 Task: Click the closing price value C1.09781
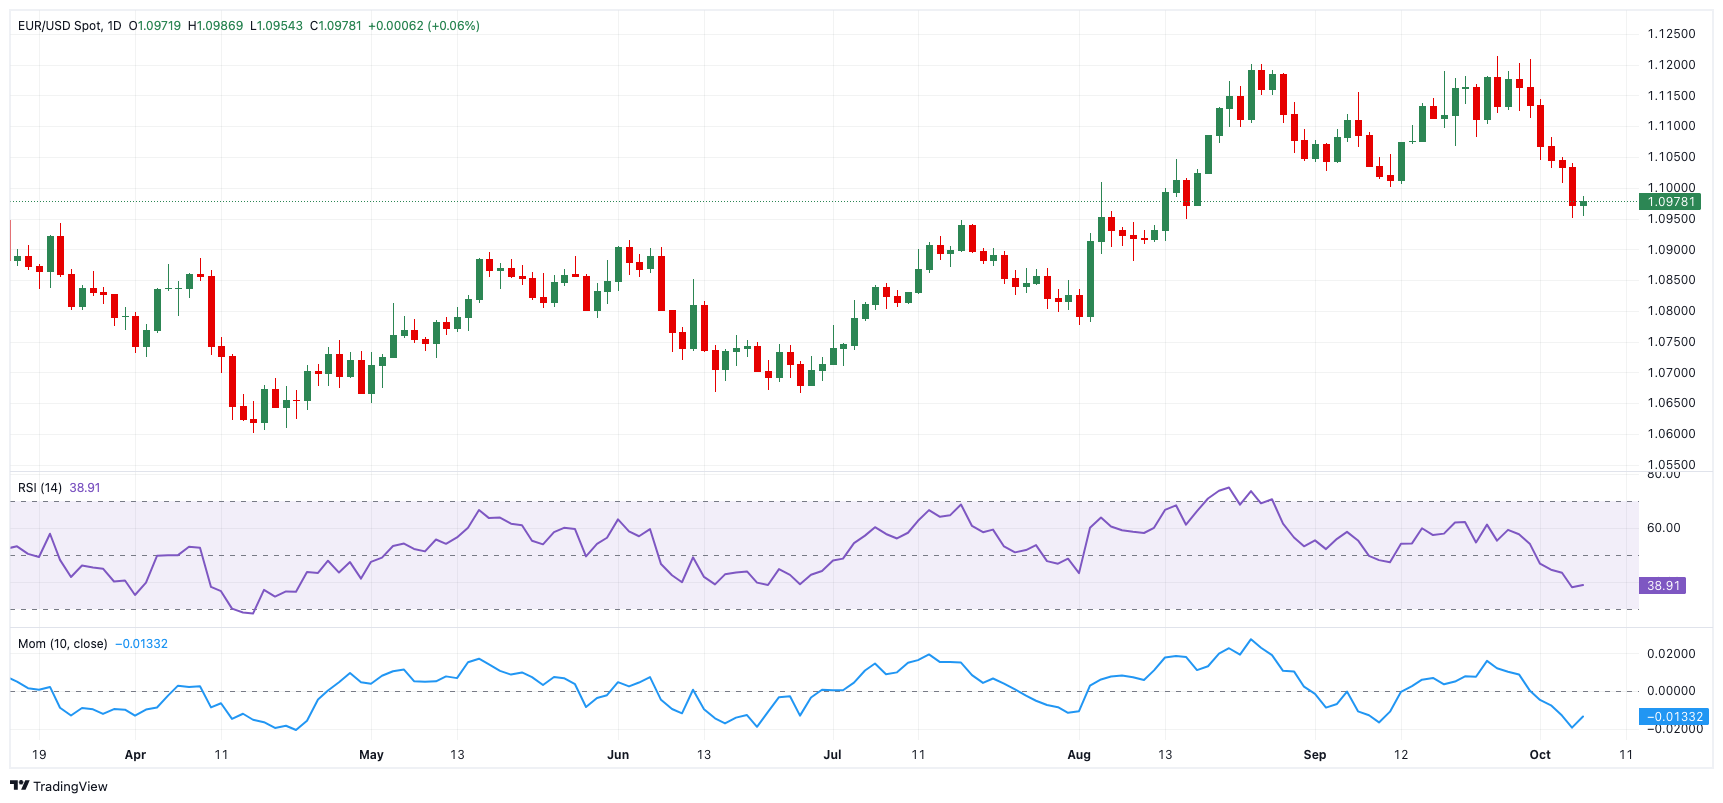(x=336, y=26)
